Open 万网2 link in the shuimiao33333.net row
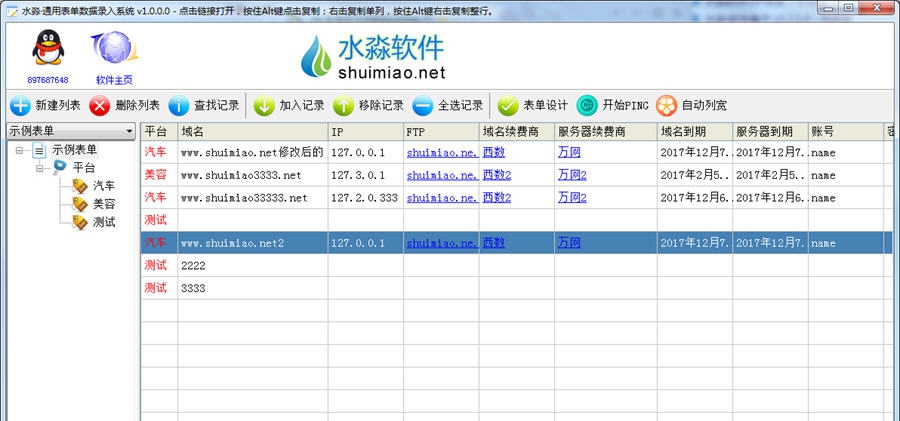Image resolution: width=900 pixels, height=421 pixels. tap(572, 198)
